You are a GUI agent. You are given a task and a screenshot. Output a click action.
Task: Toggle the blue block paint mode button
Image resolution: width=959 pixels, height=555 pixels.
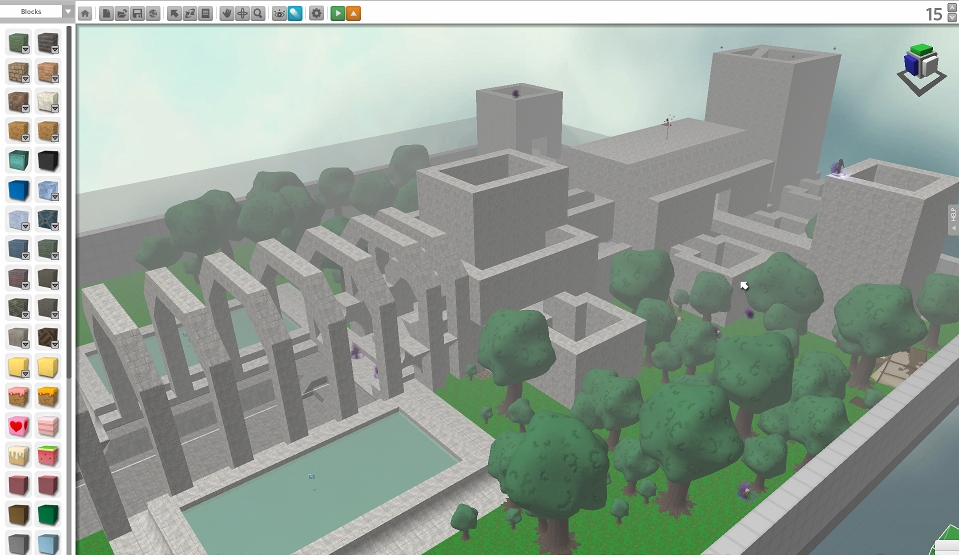click(295, 14)
